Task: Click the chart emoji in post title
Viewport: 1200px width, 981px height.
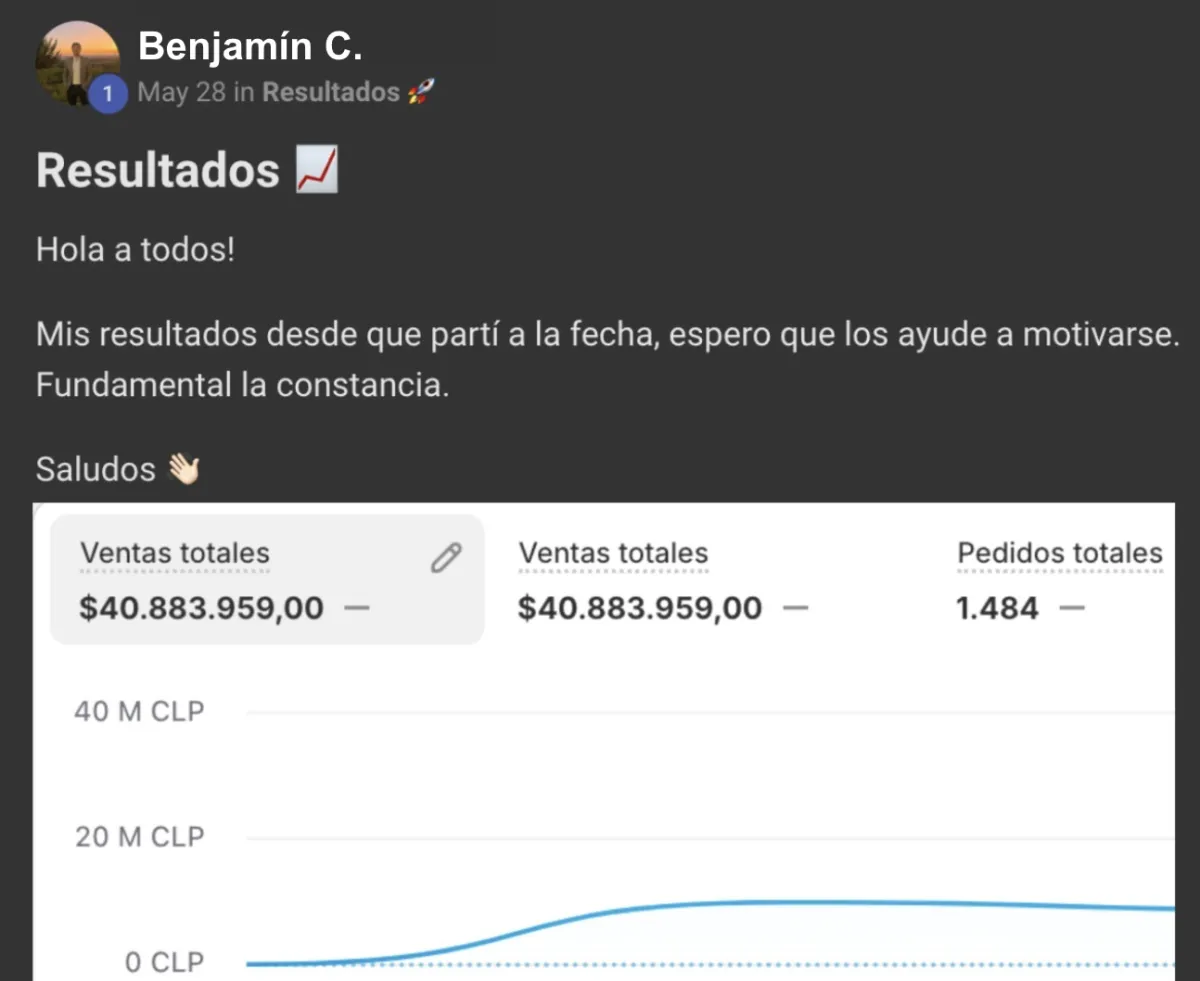Action: coord(317,171)
